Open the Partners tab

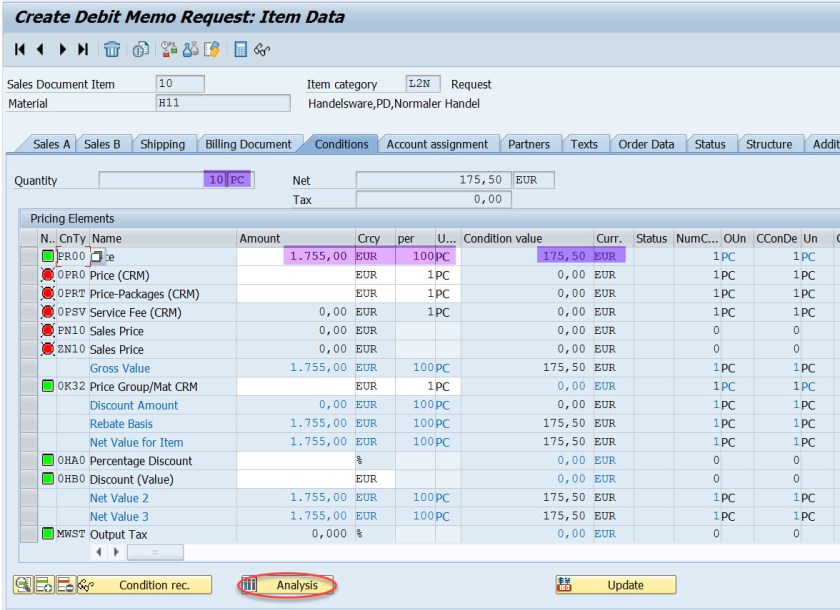528,144
